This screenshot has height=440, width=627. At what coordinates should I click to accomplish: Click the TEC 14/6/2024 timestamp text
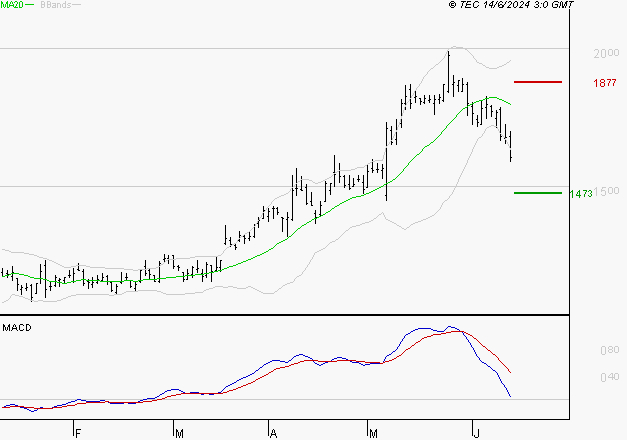coord(511,5)
